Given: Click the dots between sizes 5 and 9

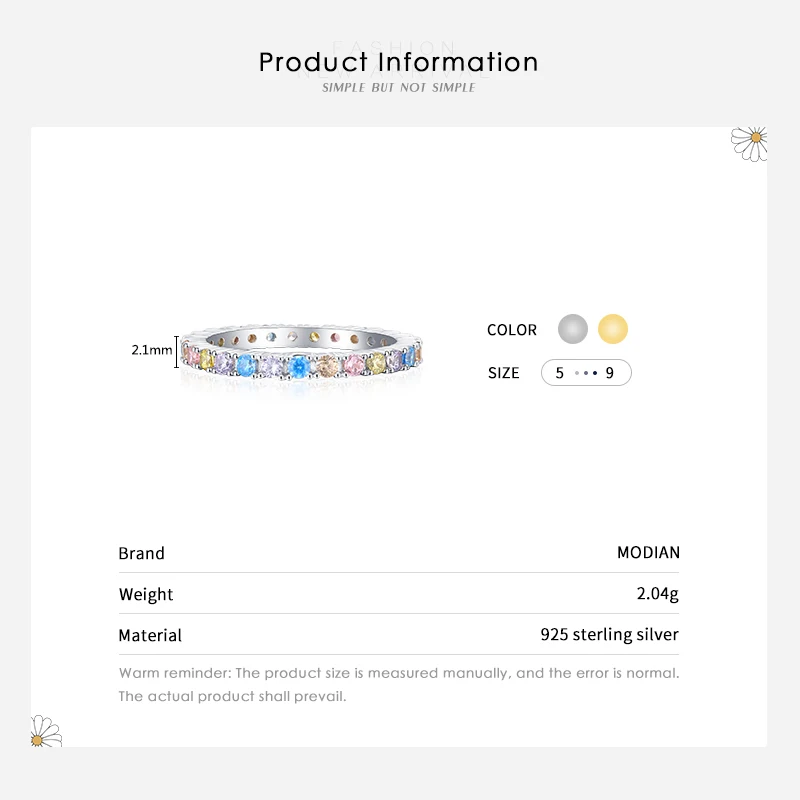Looking at the screenshot, I should coord(586,373).
